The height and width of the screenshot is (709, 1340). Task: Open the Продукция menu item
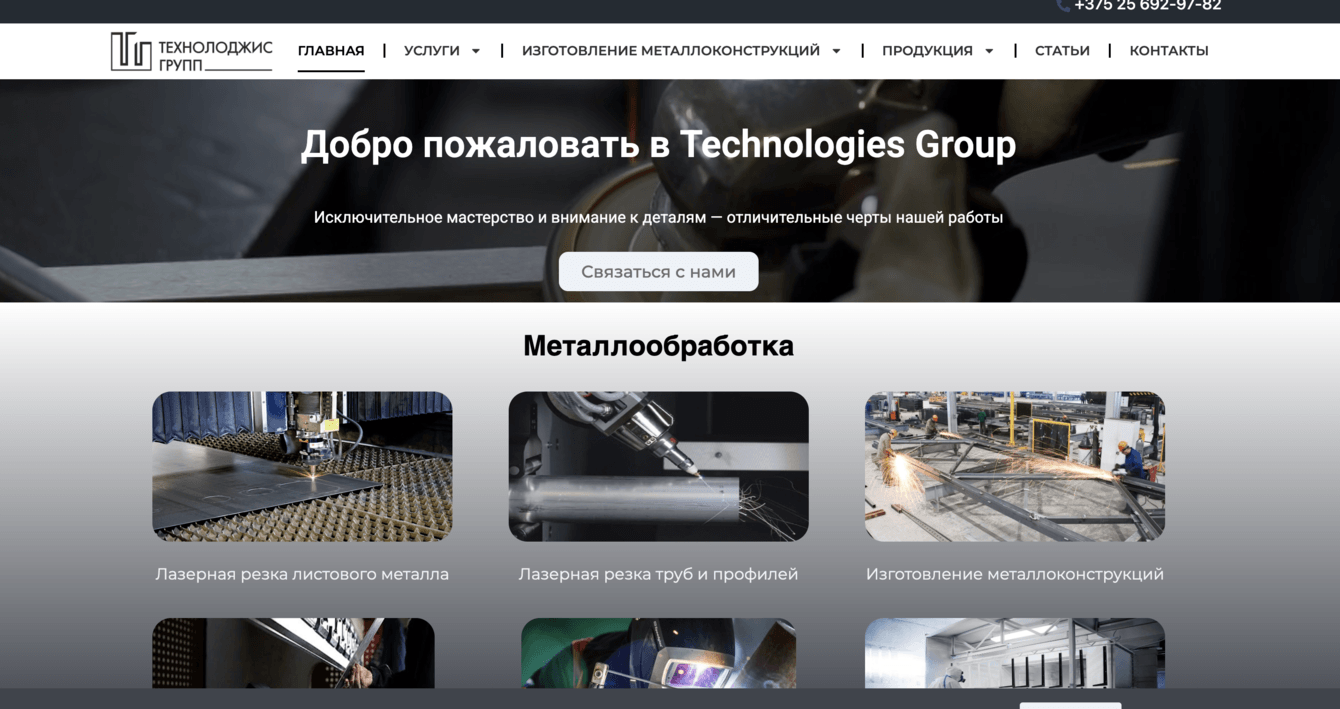(x=927, y=51)
